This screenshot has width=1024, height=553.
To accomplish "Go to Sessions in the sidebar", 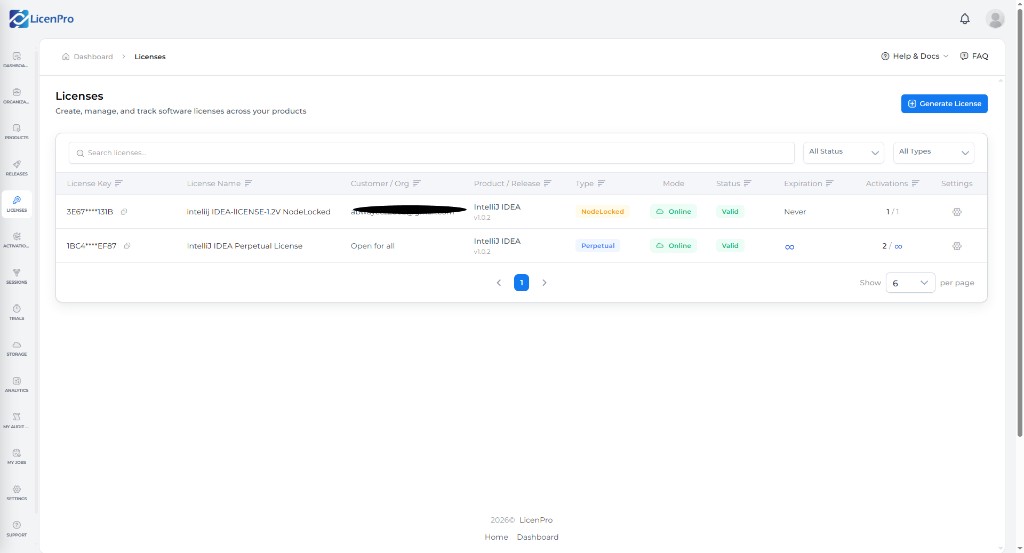I will tap(16, 276).
